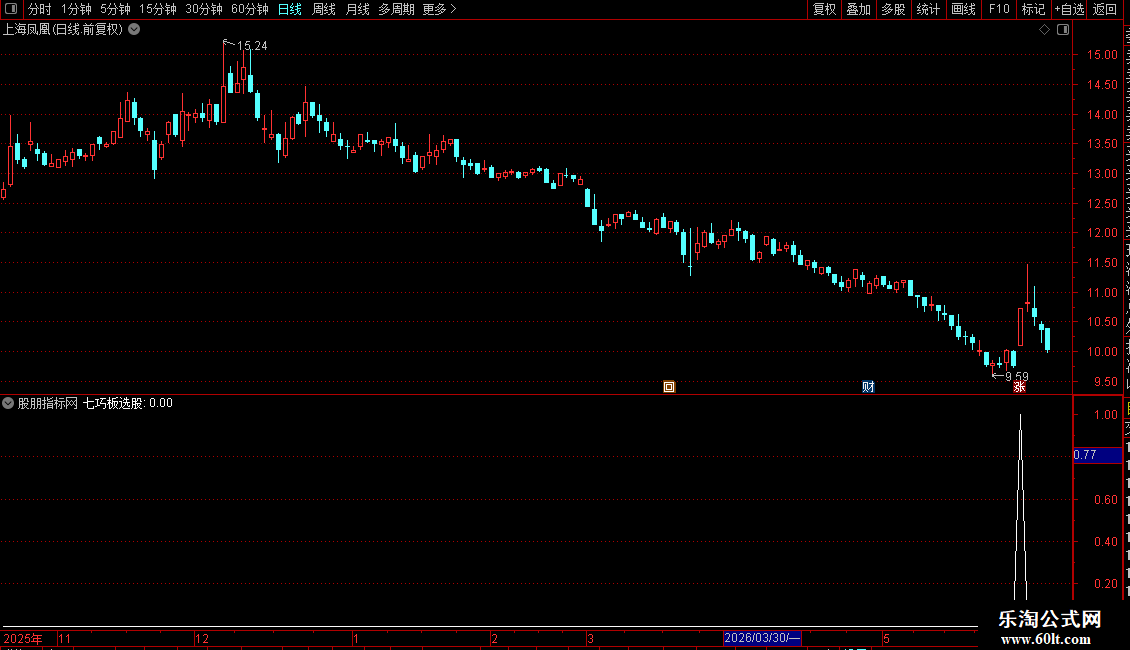Select the 60分钟 period
This screenshot has width=1130, height=650.
[x=250, y=9]
